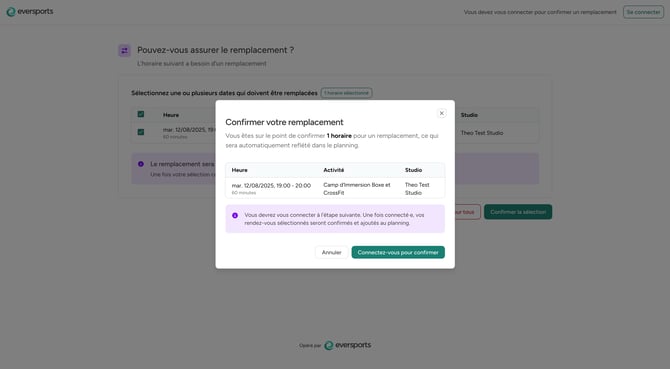This screenshot has height=369, width=670.
Task: Toggle the select-all checkbox in the Heure header
Action: 141,114
